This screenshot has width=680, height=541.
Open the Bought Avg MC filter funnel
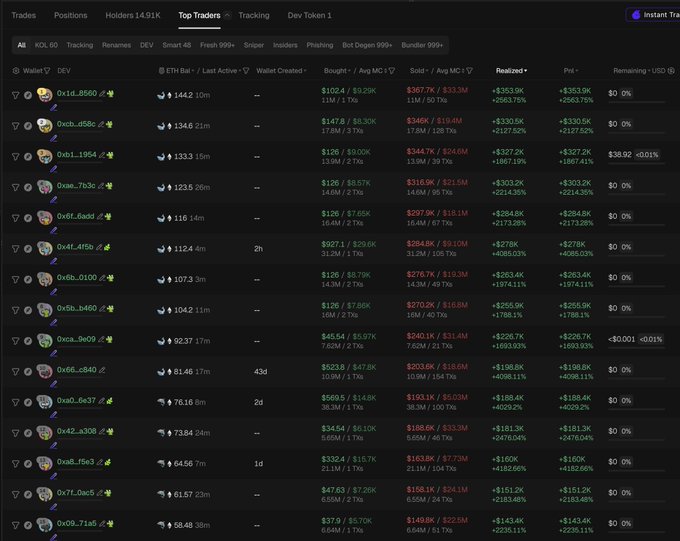pos(392,71)
